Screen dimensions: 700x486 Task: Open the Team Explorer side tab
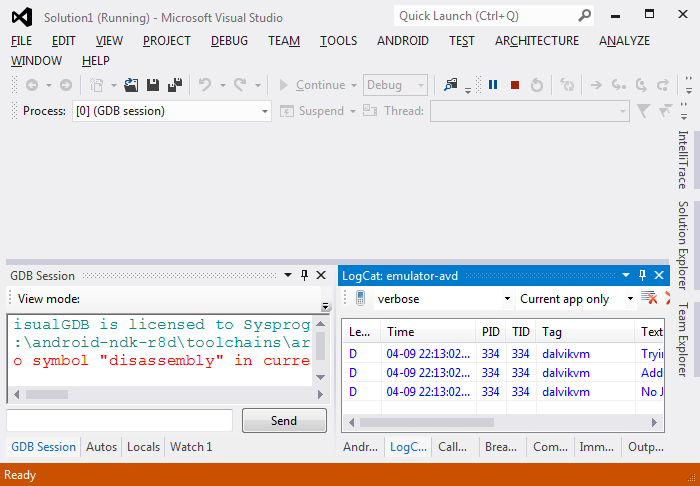682,339
